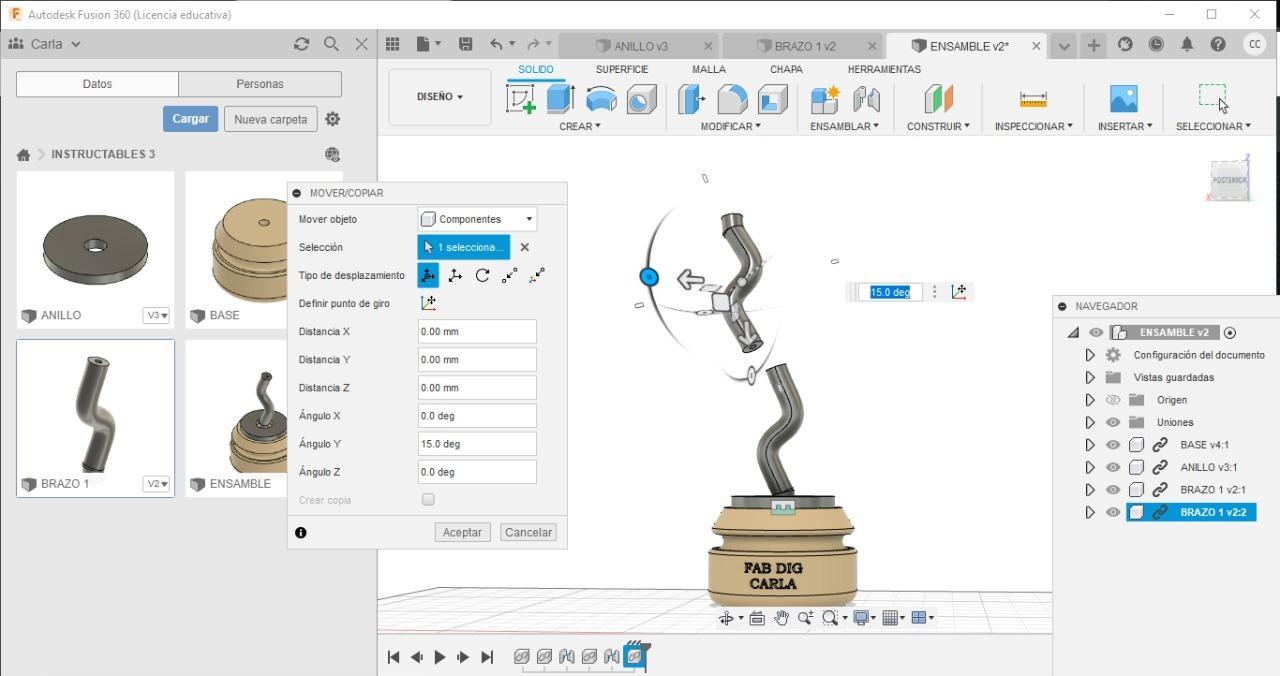1280x676 pixels.
Task: Select the Pan hand tool
Action: tap(781, 618)
